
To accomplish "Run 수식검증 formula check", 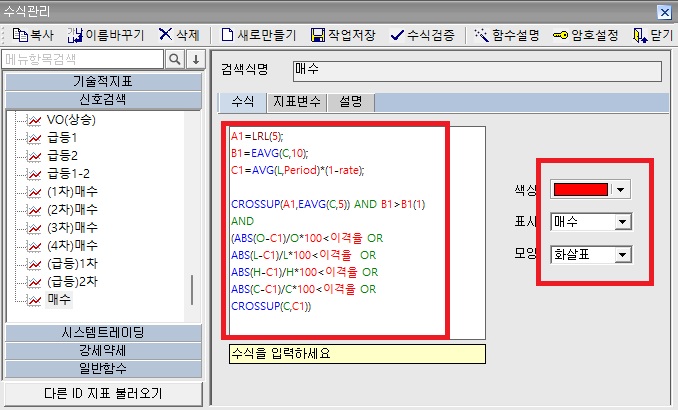I will (x=422, y=35).
